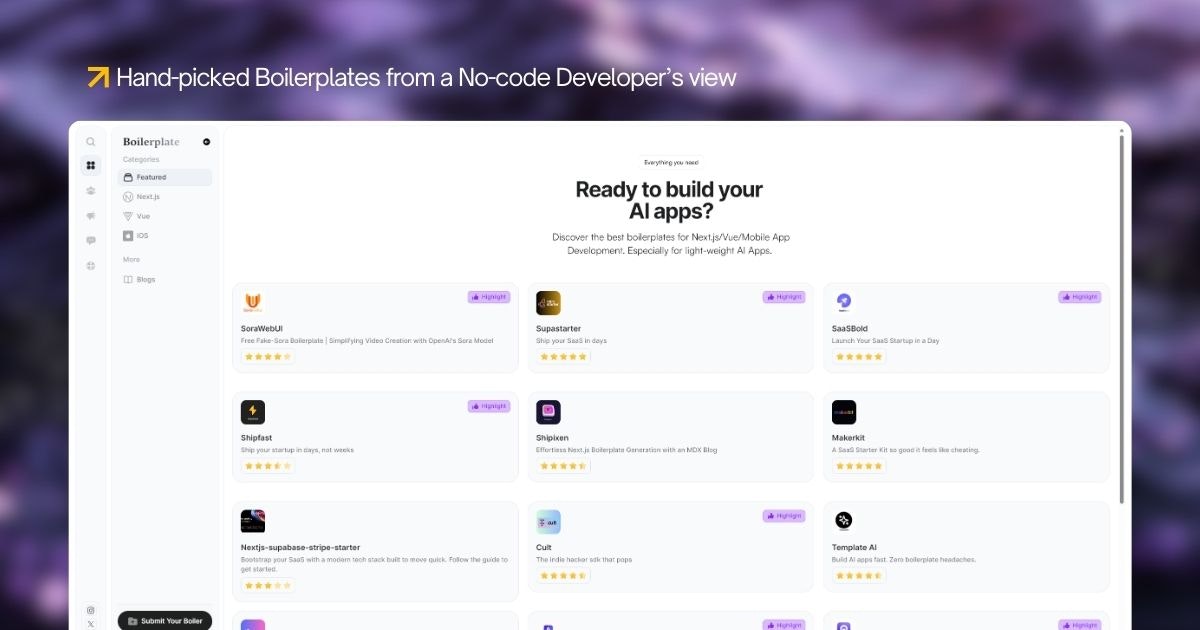Click the page vertical scrollbar thumb
Viewport: 1200px width, 630px height.
pos(1121,320)
